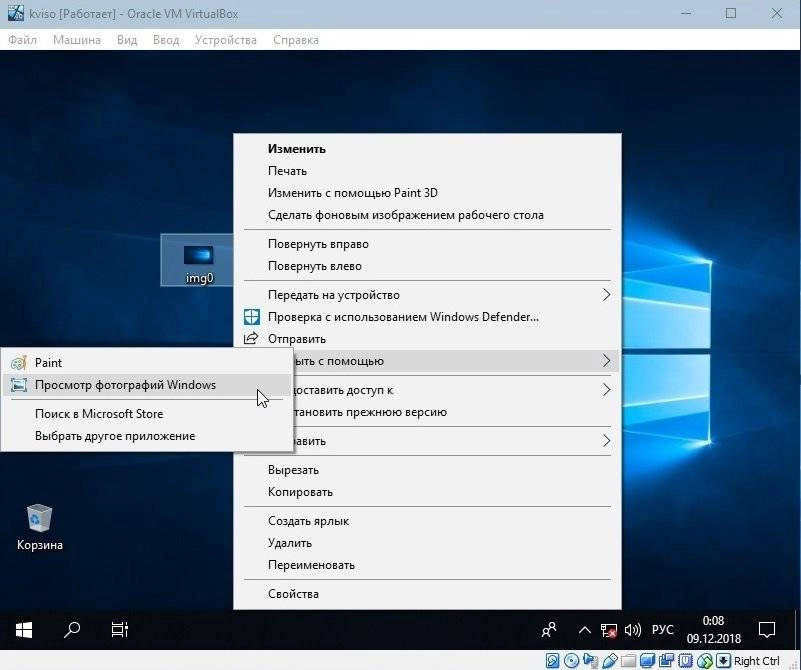Click the shared folders indicator icon
The image size is (801, 670).
628,660
